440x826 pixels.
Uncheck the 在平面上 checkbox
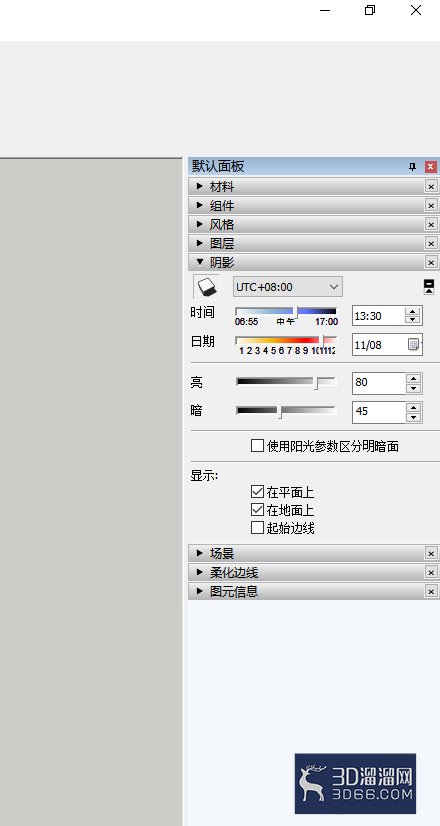[257, 492]
